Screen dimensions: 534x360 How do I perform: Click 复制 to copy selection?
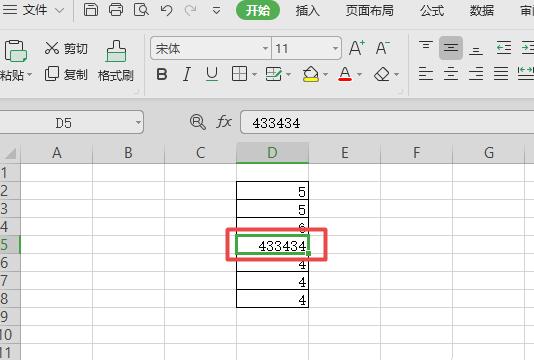pos(66,74)
